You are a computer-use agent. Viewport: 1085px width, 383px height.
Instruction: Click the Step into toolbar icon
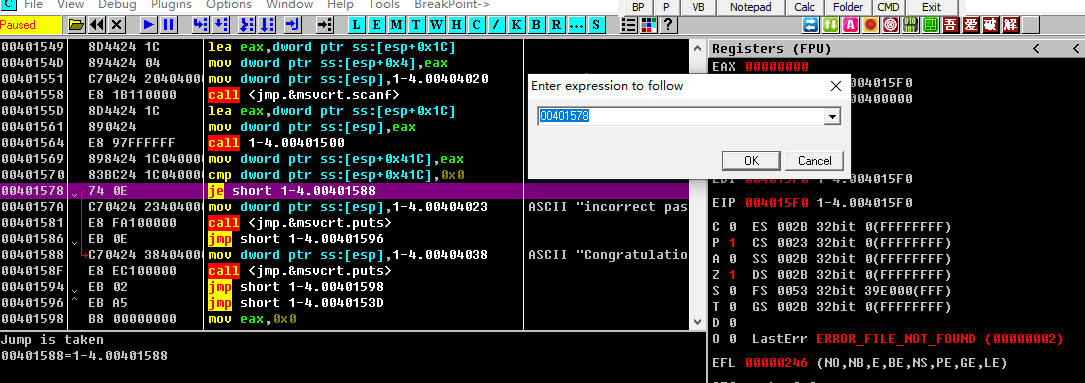200,25
